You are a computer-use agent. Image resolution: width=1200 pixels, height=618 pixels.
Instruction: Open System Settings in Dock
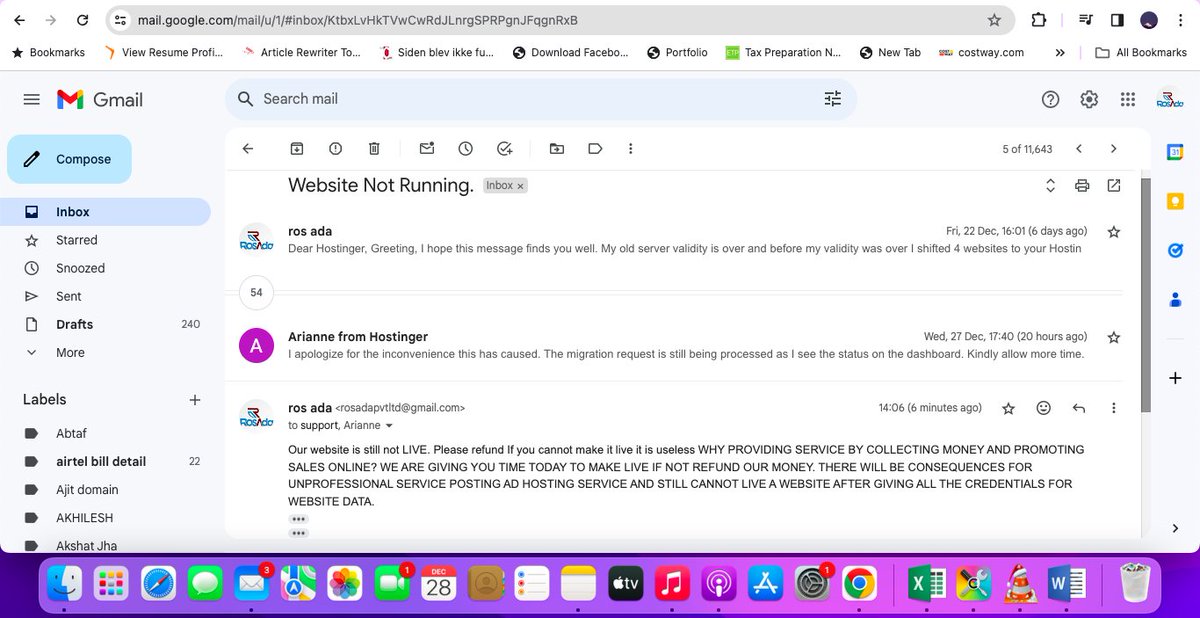[814, 583]
